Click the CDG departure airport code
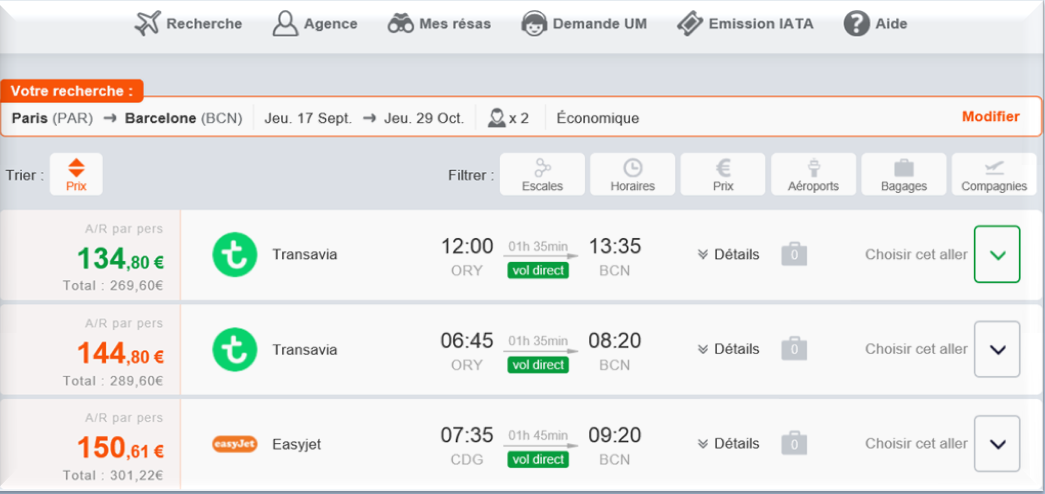Image resolution: width=1045 pixels, height=494 pixels. coord(467,460)
